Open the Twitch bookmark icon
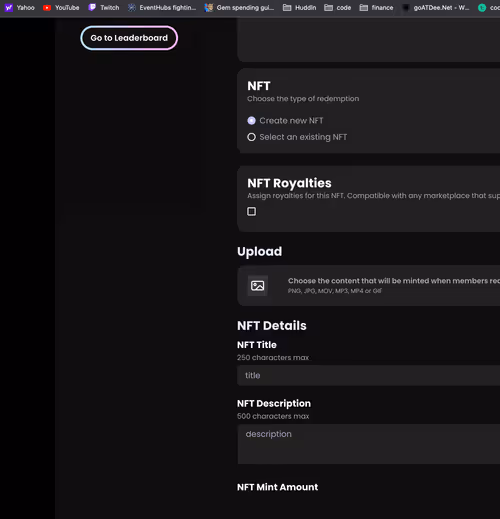This screenshot has height=519, width=500. [92, 7]
